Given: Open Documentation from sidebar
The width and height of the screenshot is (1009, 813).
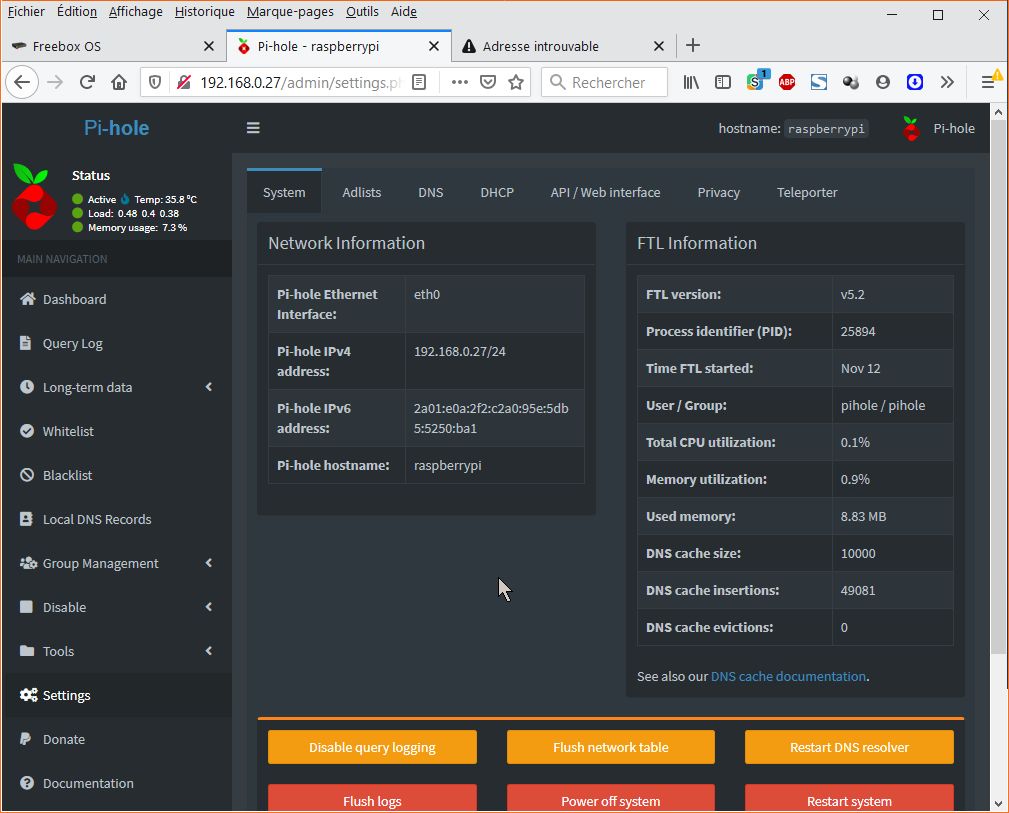Looking at the screenshot, I should [x=77, y=783].
